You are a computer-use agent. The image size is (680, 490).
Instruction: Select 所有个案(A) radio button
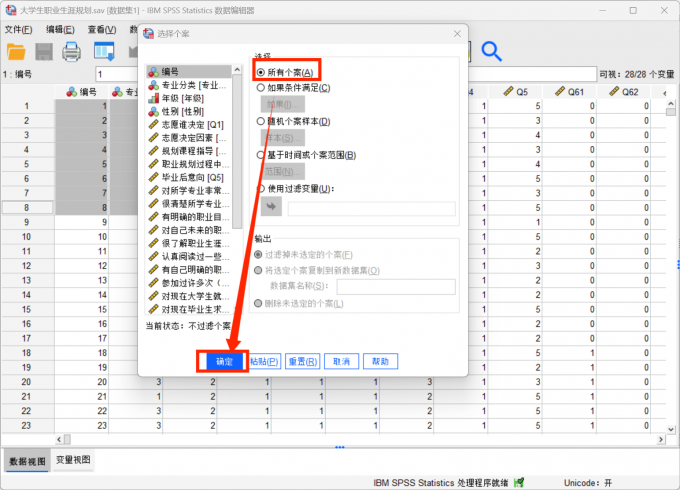(x=261, y=72)
